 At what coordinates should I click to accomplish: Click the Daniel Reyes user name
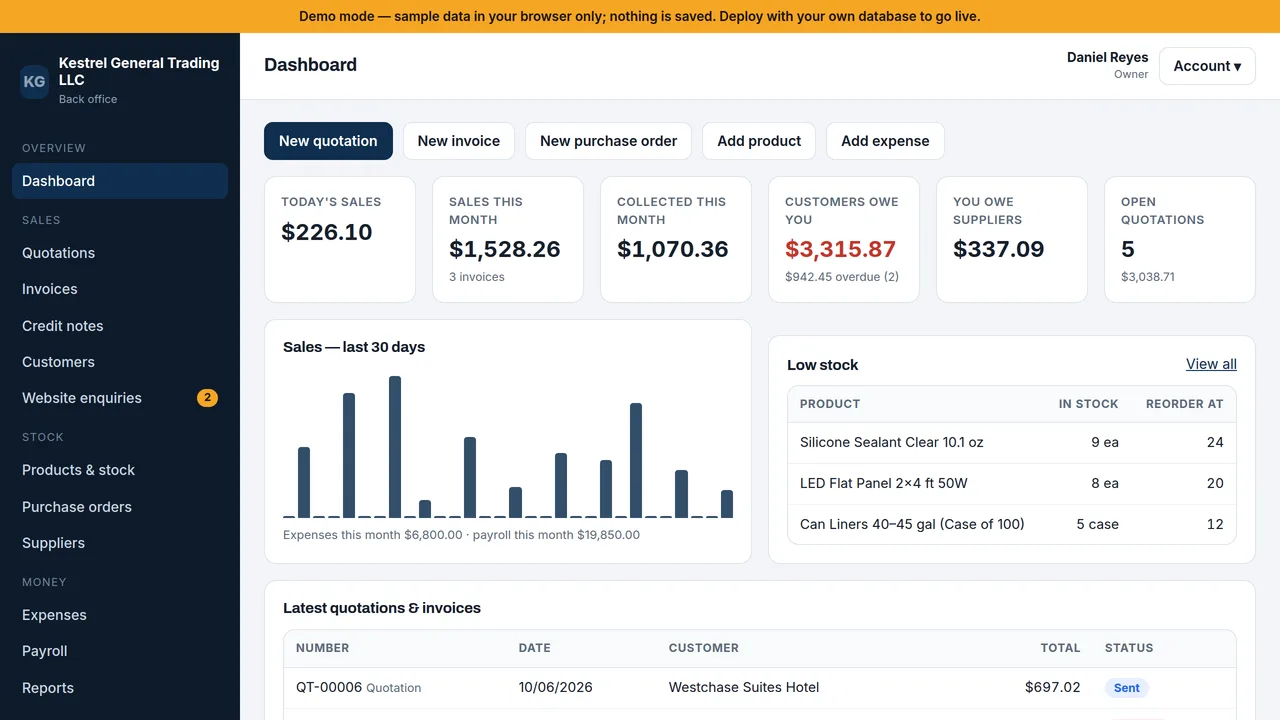[x=1108, y=57]
